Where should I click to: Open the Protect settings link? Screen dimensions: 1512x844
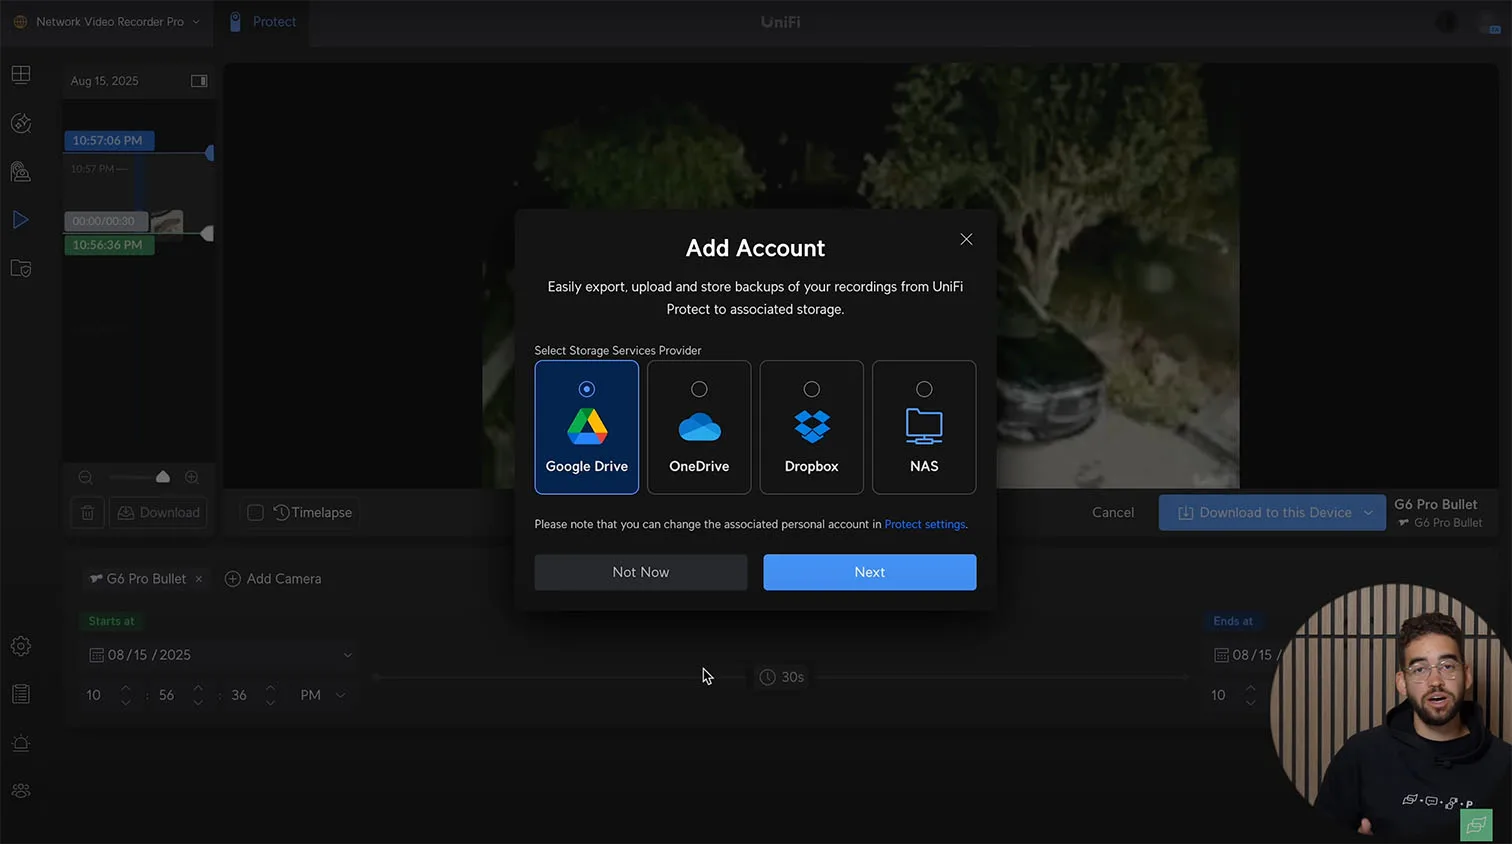click(x=925, y=524)
